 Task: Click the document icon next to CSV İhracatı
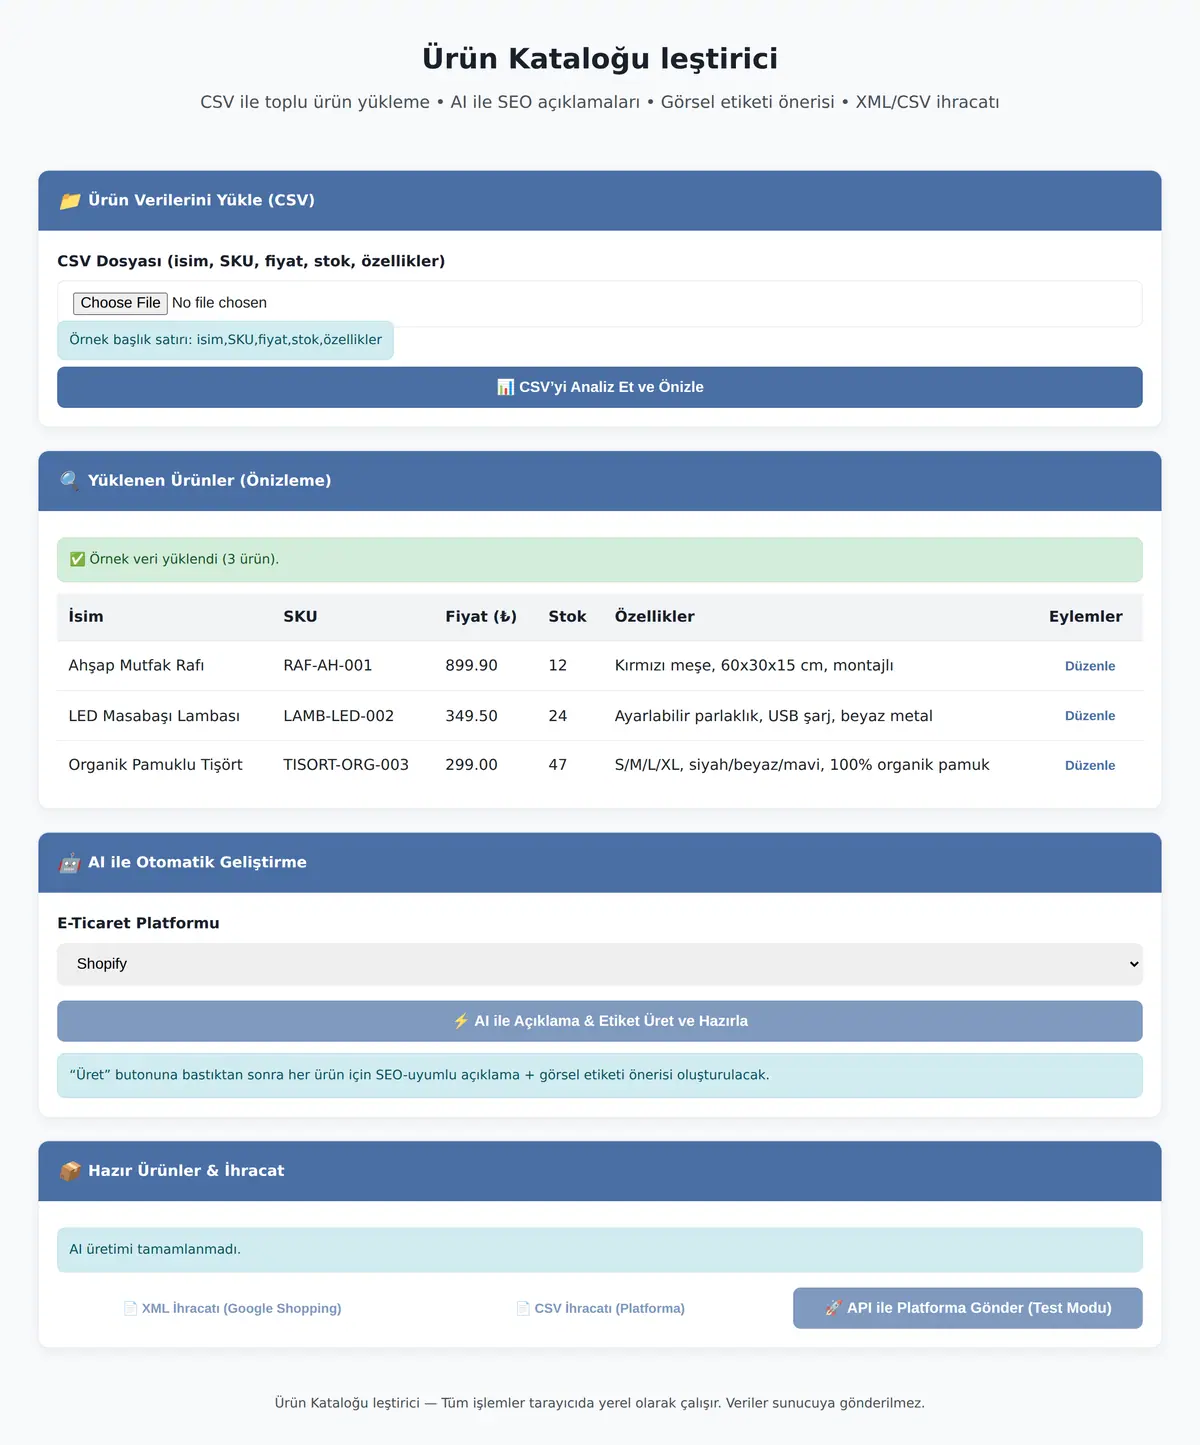coord(523,1308)
